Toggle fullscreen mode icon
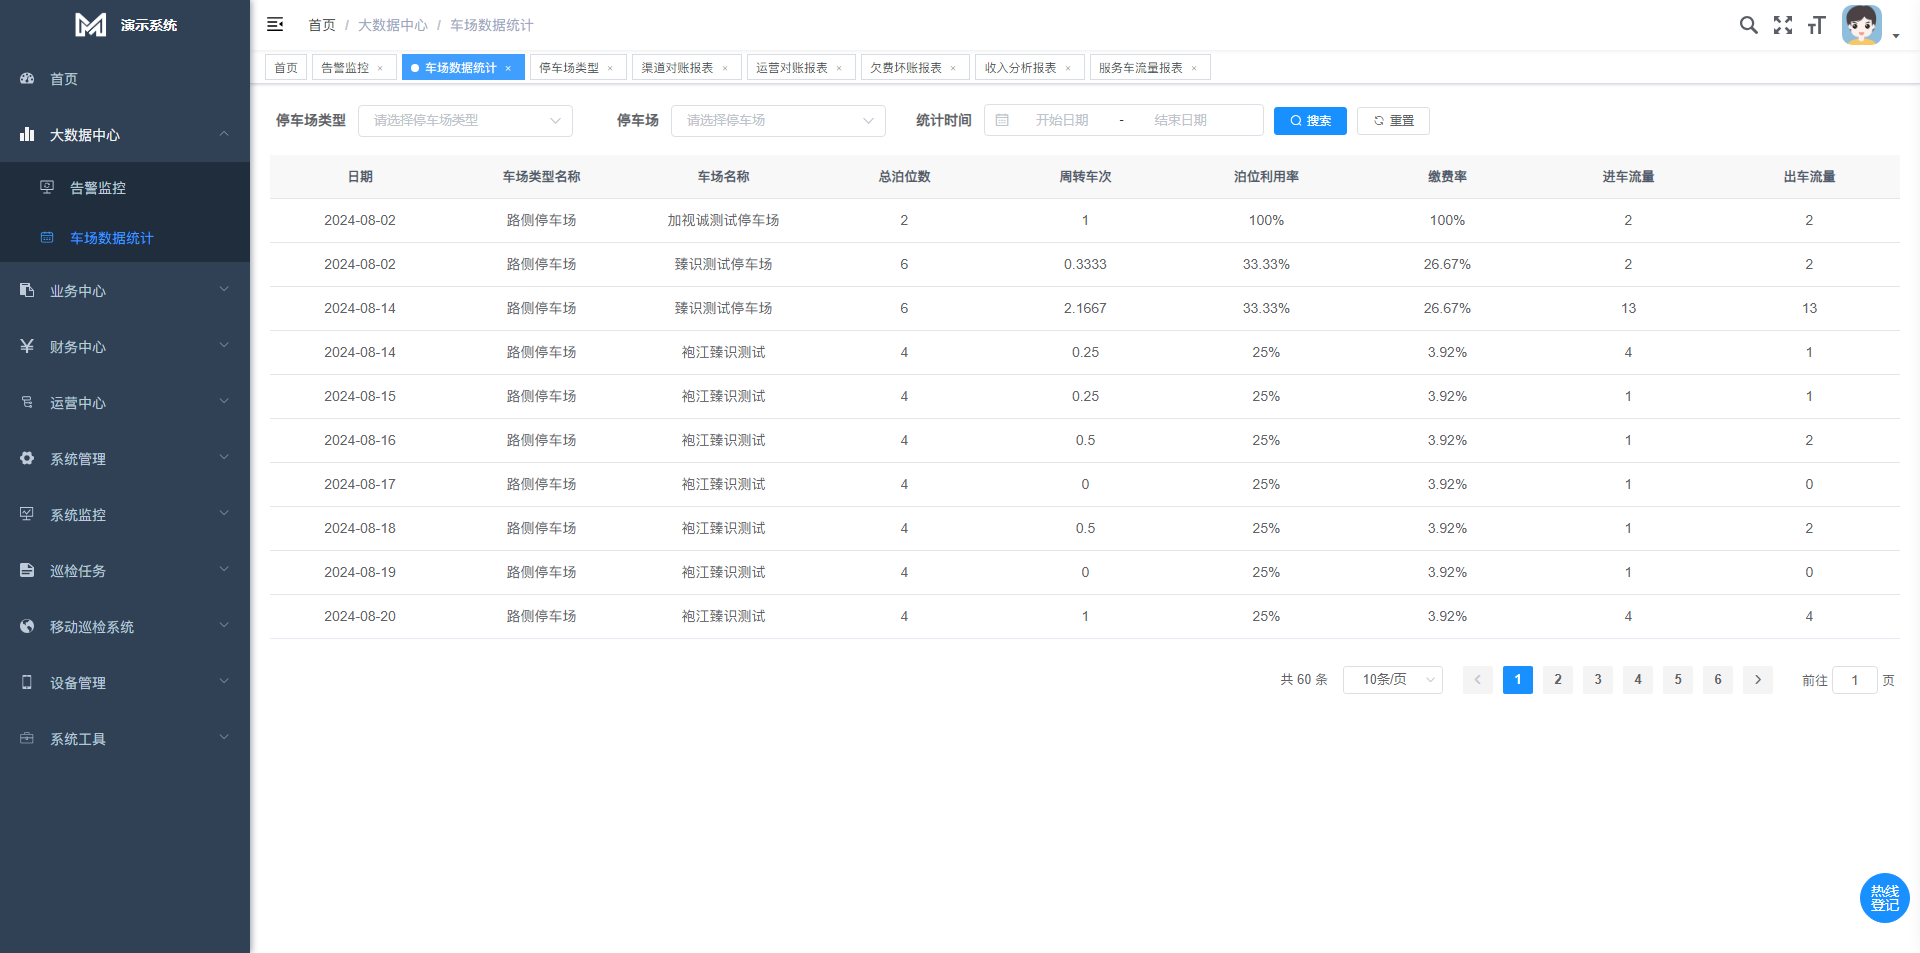 (1783, 25)
